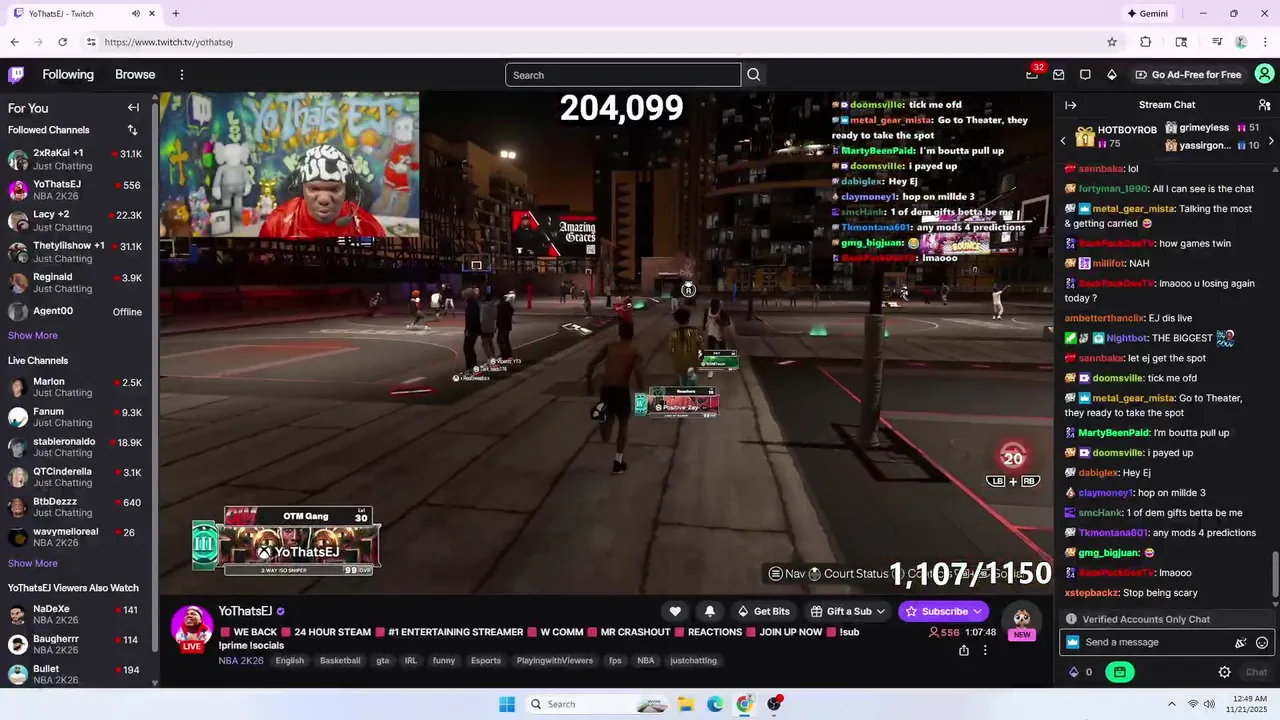Select the English tag
This screenshot has height=720, width=1280.
coord(290,661)
